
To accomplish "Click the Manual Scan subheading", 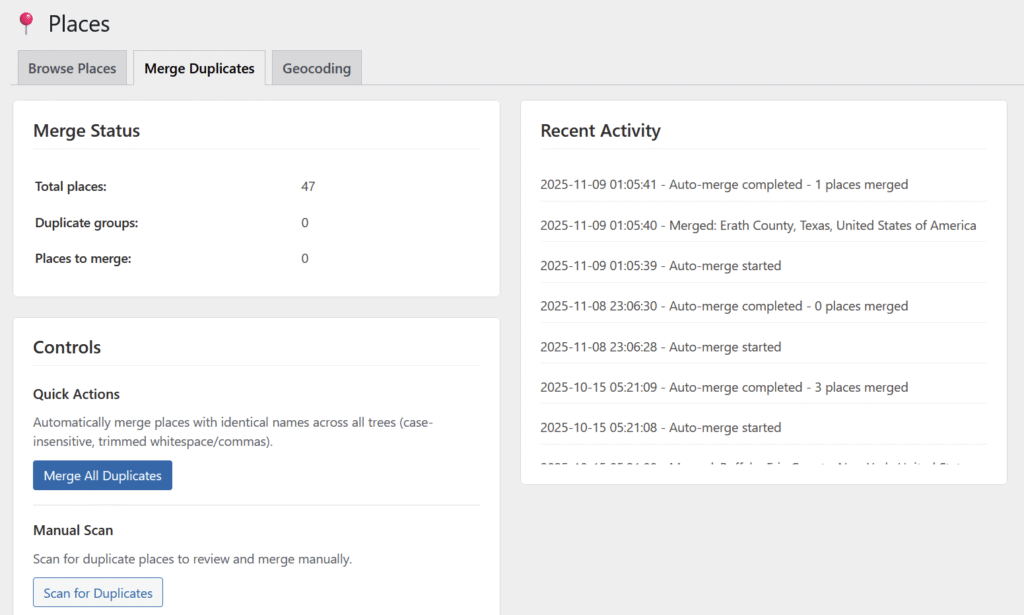I will point(71,530).
